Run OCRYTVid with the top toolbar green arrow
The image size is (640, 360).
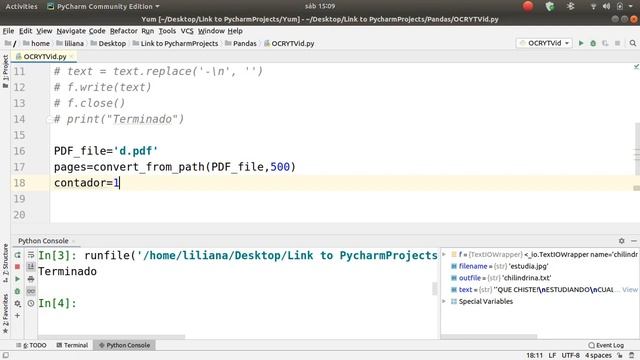581,43
